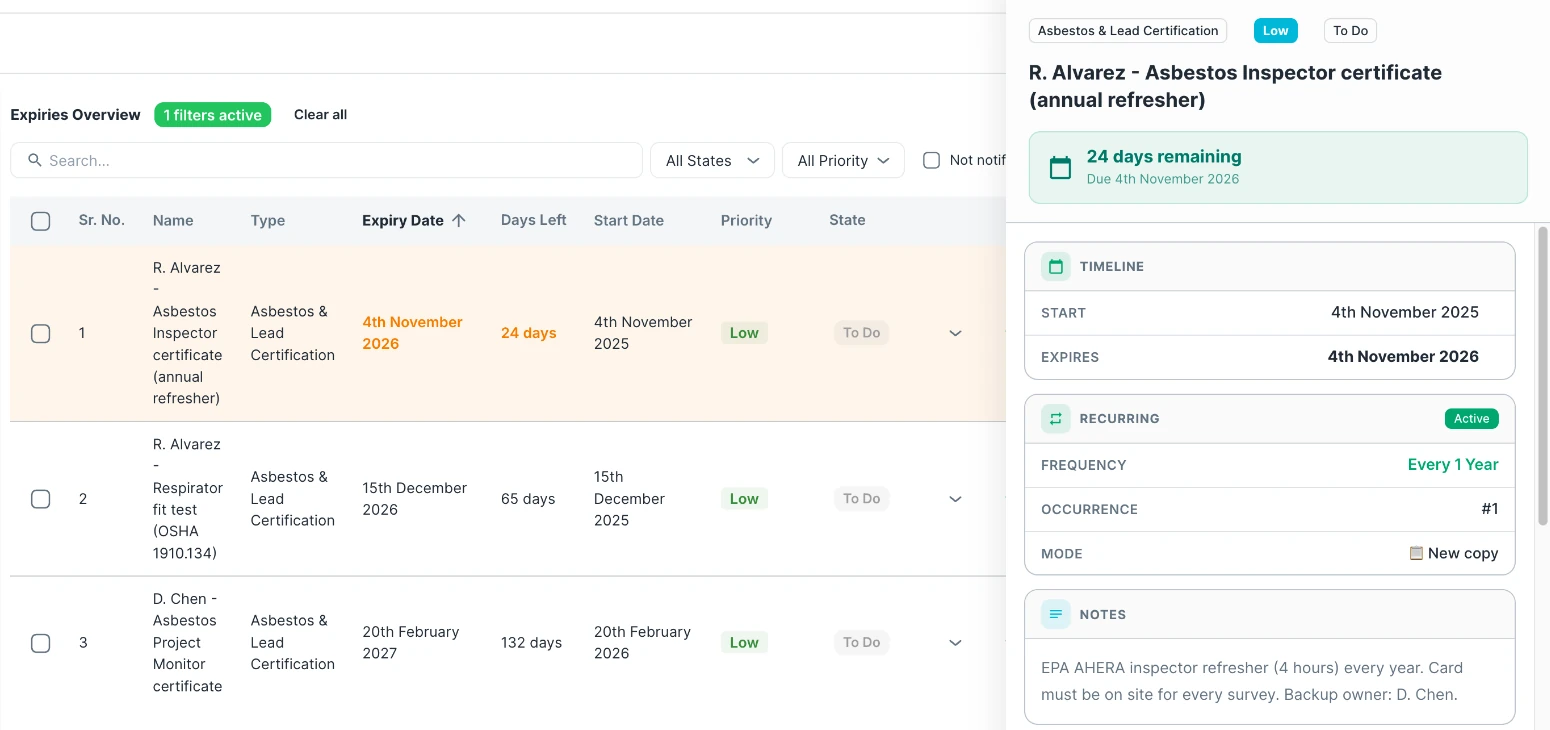1550x730 pixels.
Task: Click To Do state in Respirator fit test row
Action: pyautogui.click(x=861, y=499)
